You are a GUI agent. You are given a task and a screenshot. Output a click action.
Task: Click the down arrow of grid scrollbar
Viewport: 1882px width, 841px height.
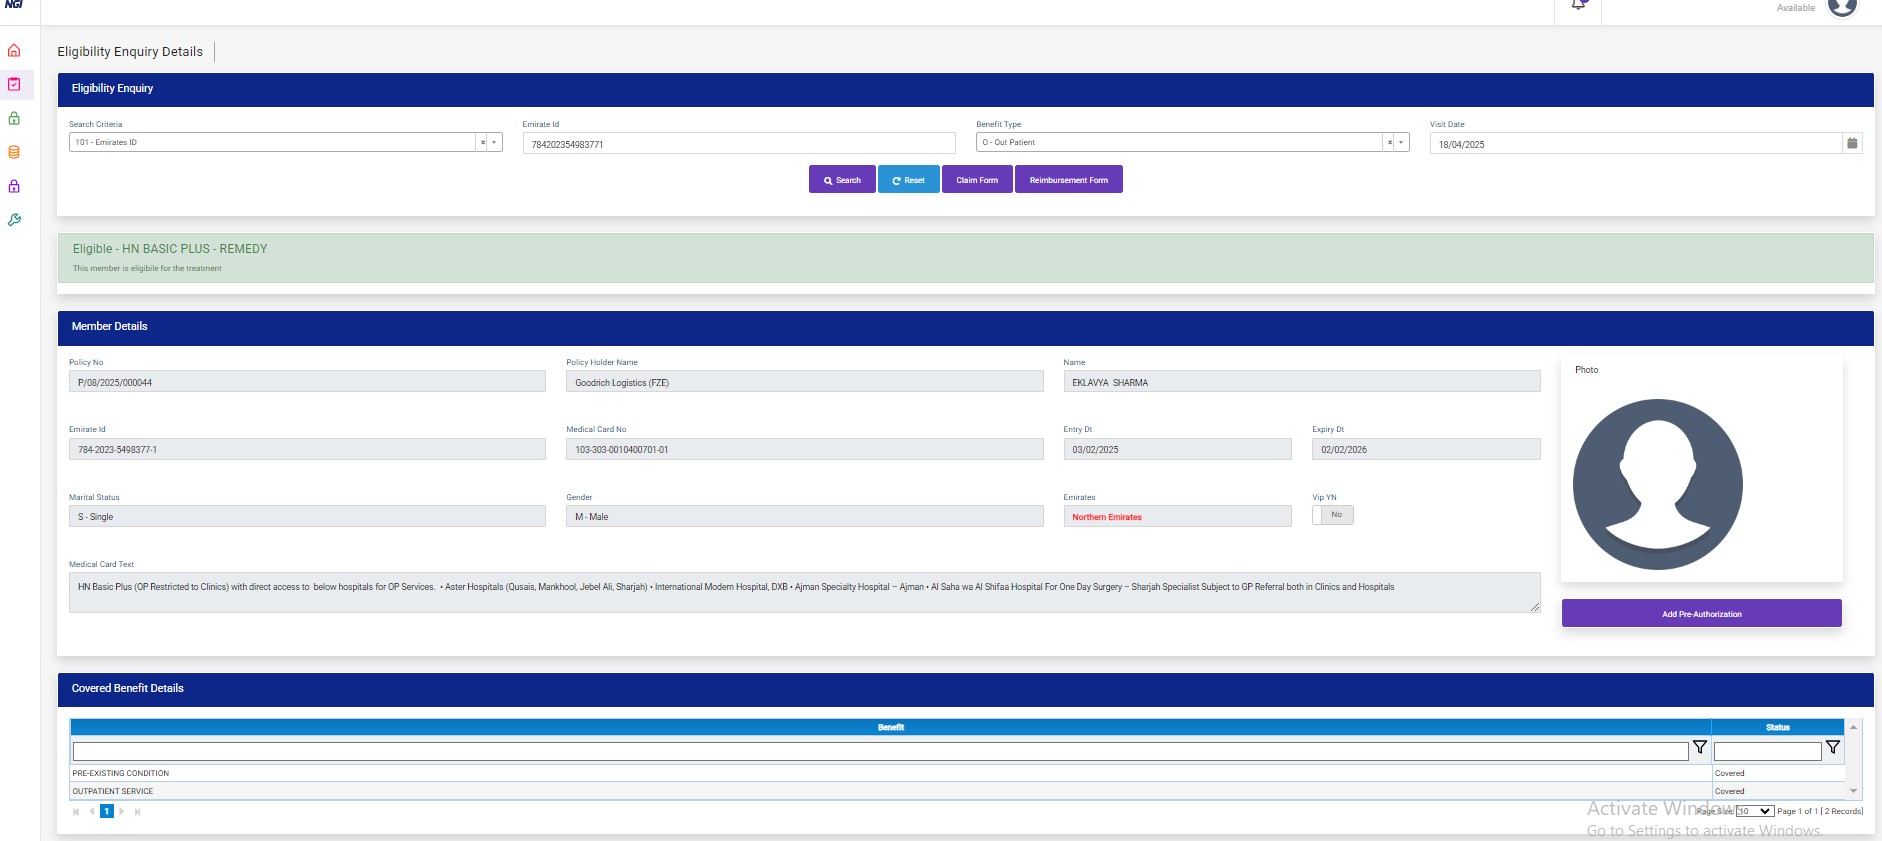[x=1853, y=791]
